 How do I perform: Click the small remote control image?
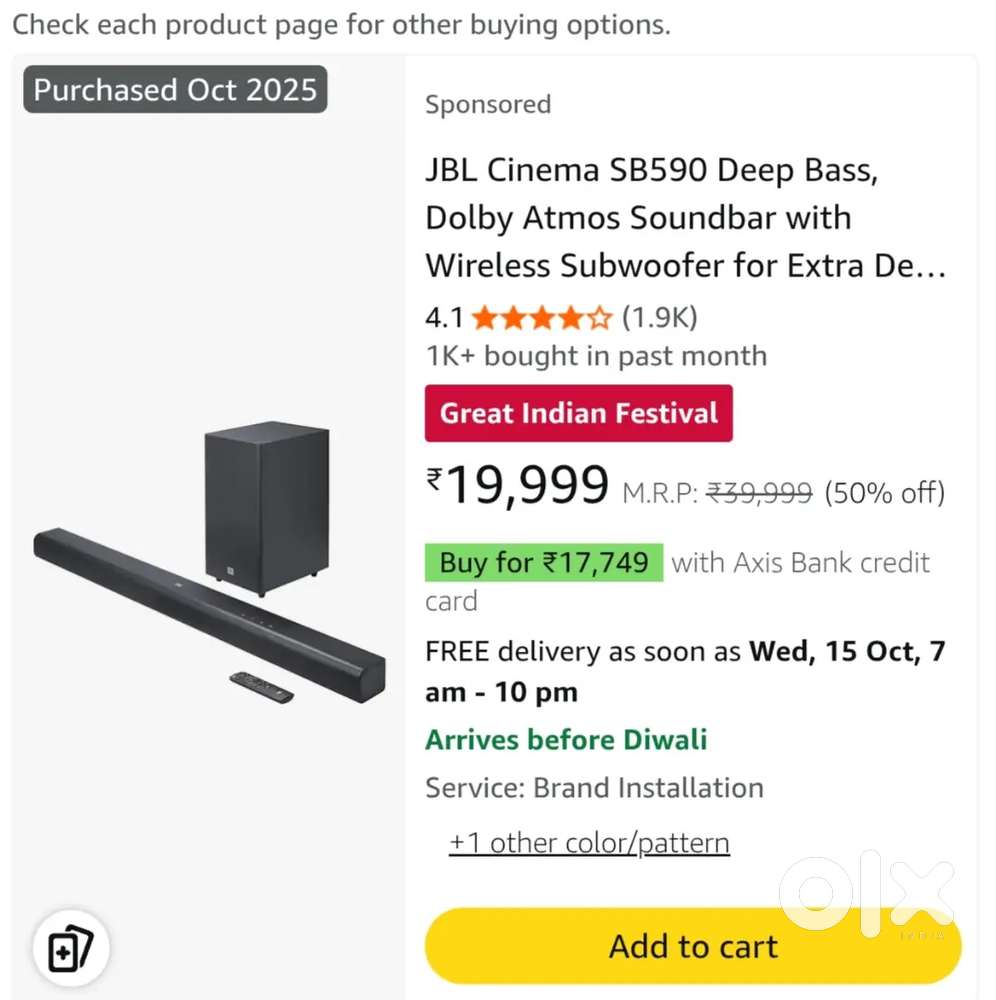[261, 686]
